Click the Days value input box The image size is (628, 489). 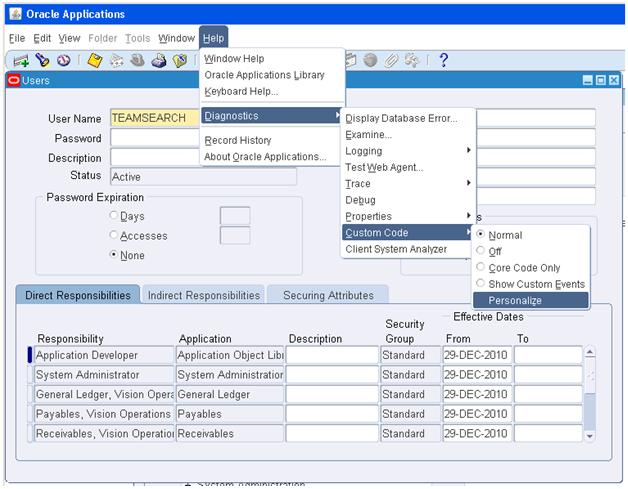[x=235, y=215]
